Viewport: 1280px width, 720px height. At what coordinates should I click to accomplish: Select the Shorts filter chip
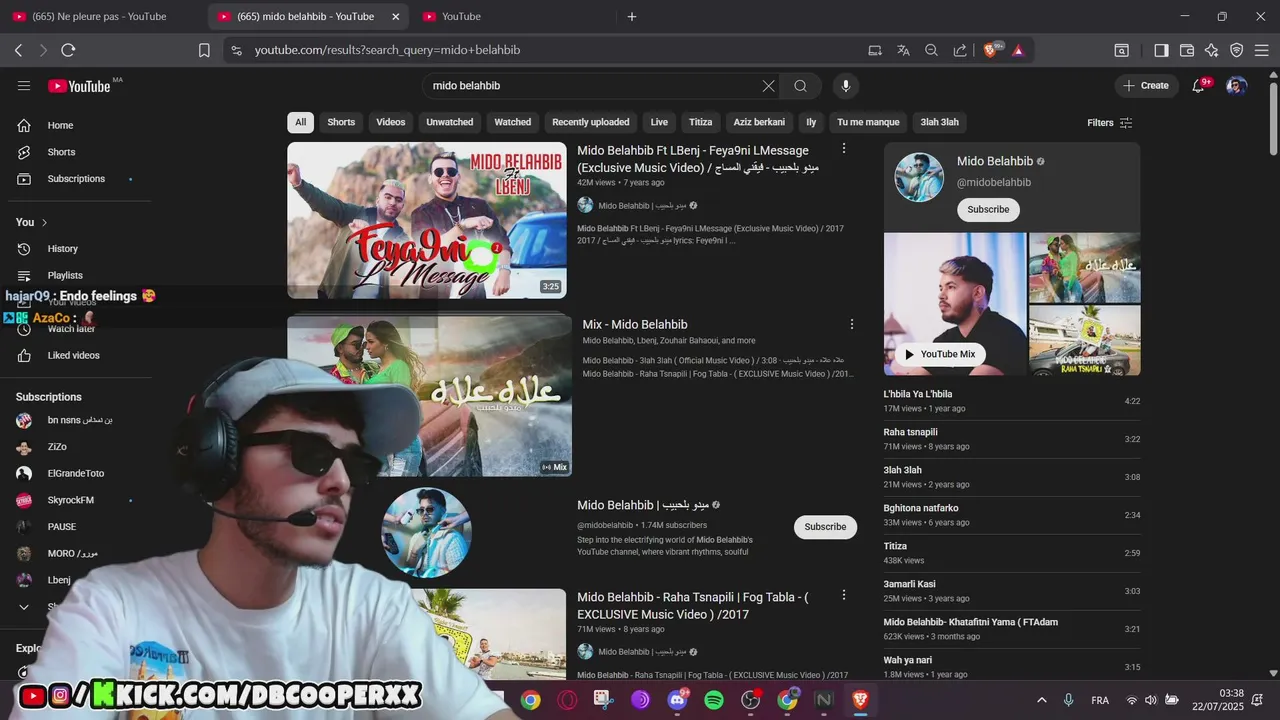[x=341, y=122]
